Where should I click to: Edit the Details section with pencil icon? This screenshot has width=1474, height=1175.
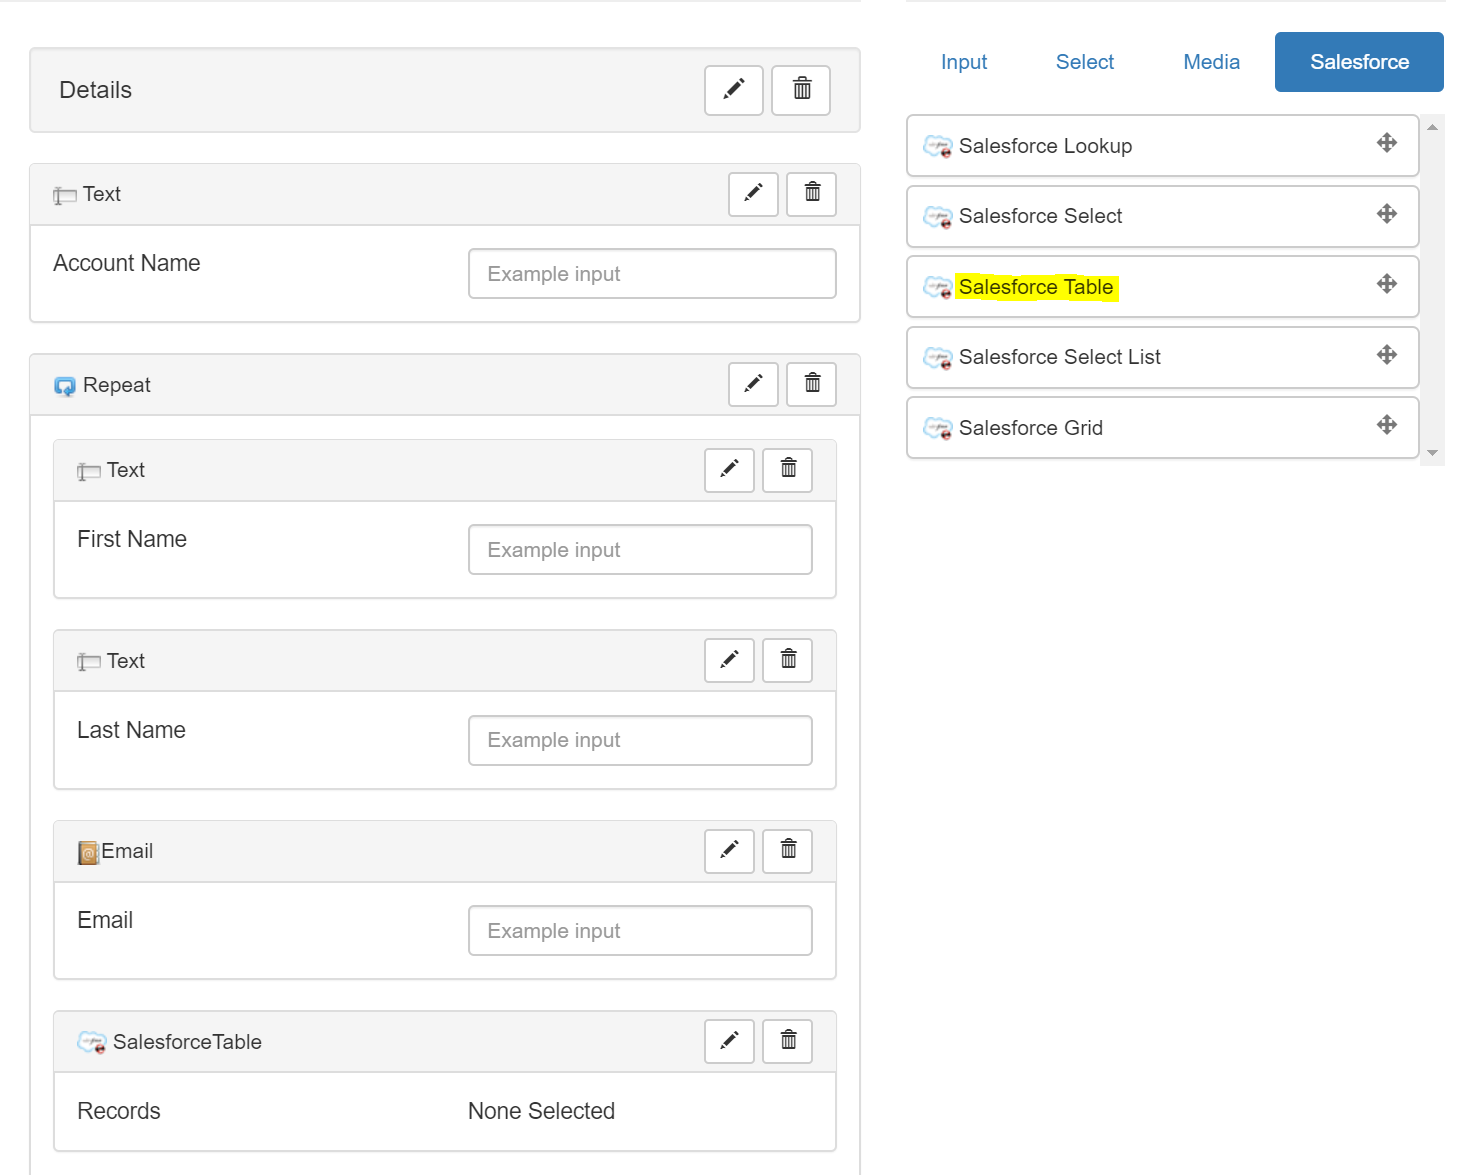pos(733,90)
